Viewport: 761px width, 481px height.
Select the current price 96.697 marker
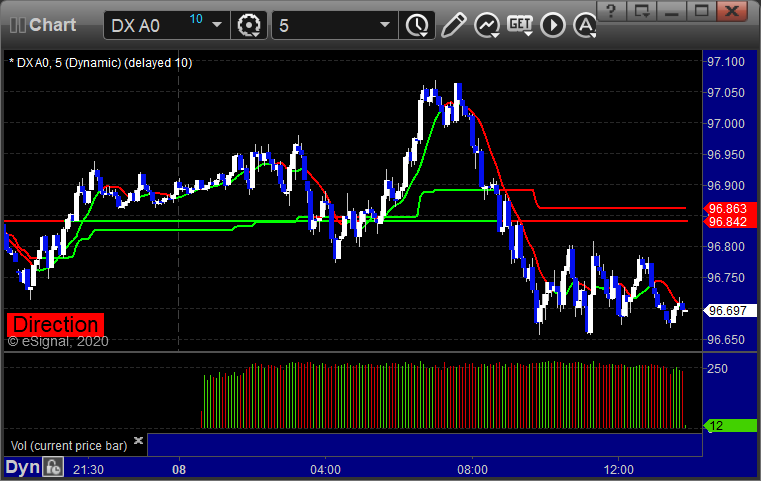pos(729,311)
